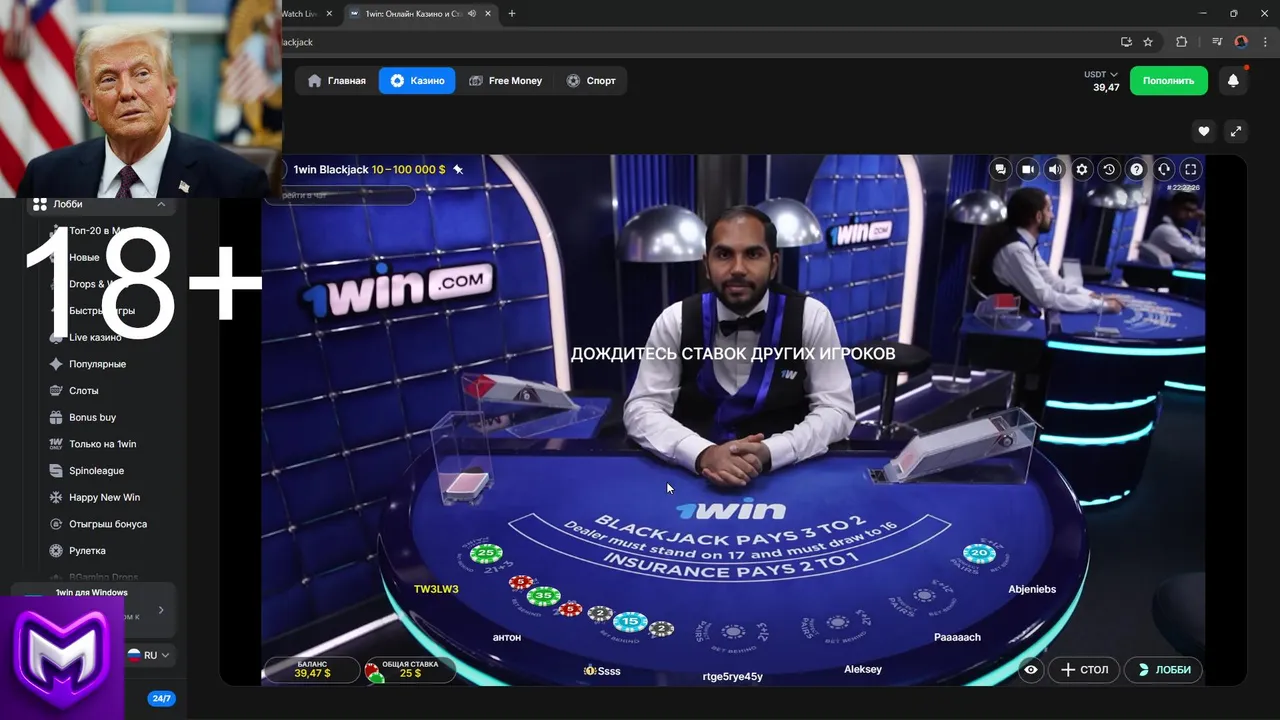Expand game frame with diagonal arrows icon

click(x=1235, y=131)
